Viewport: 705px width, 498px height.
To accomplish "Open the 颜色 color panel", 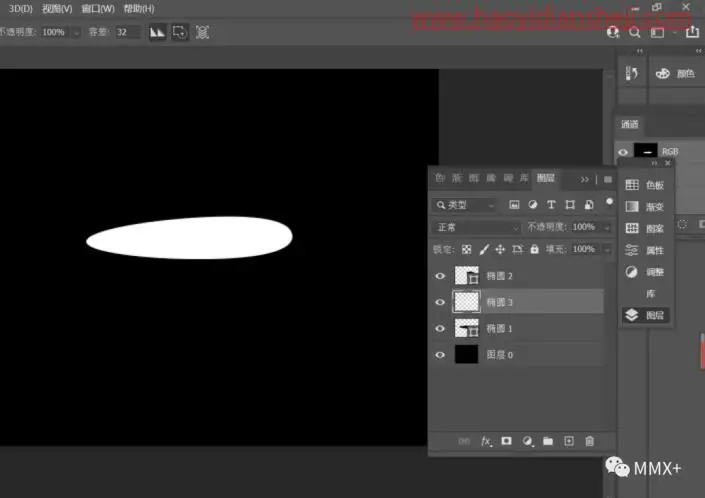I will pos(675,73).
